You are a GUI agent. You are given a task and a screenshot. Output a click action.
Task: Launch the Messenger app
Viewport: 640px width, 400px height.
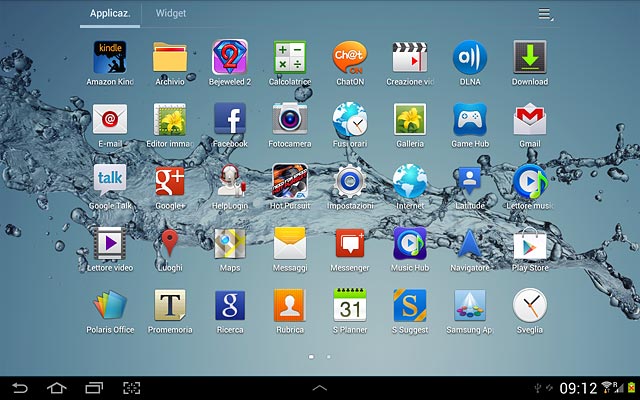[350, 243]
